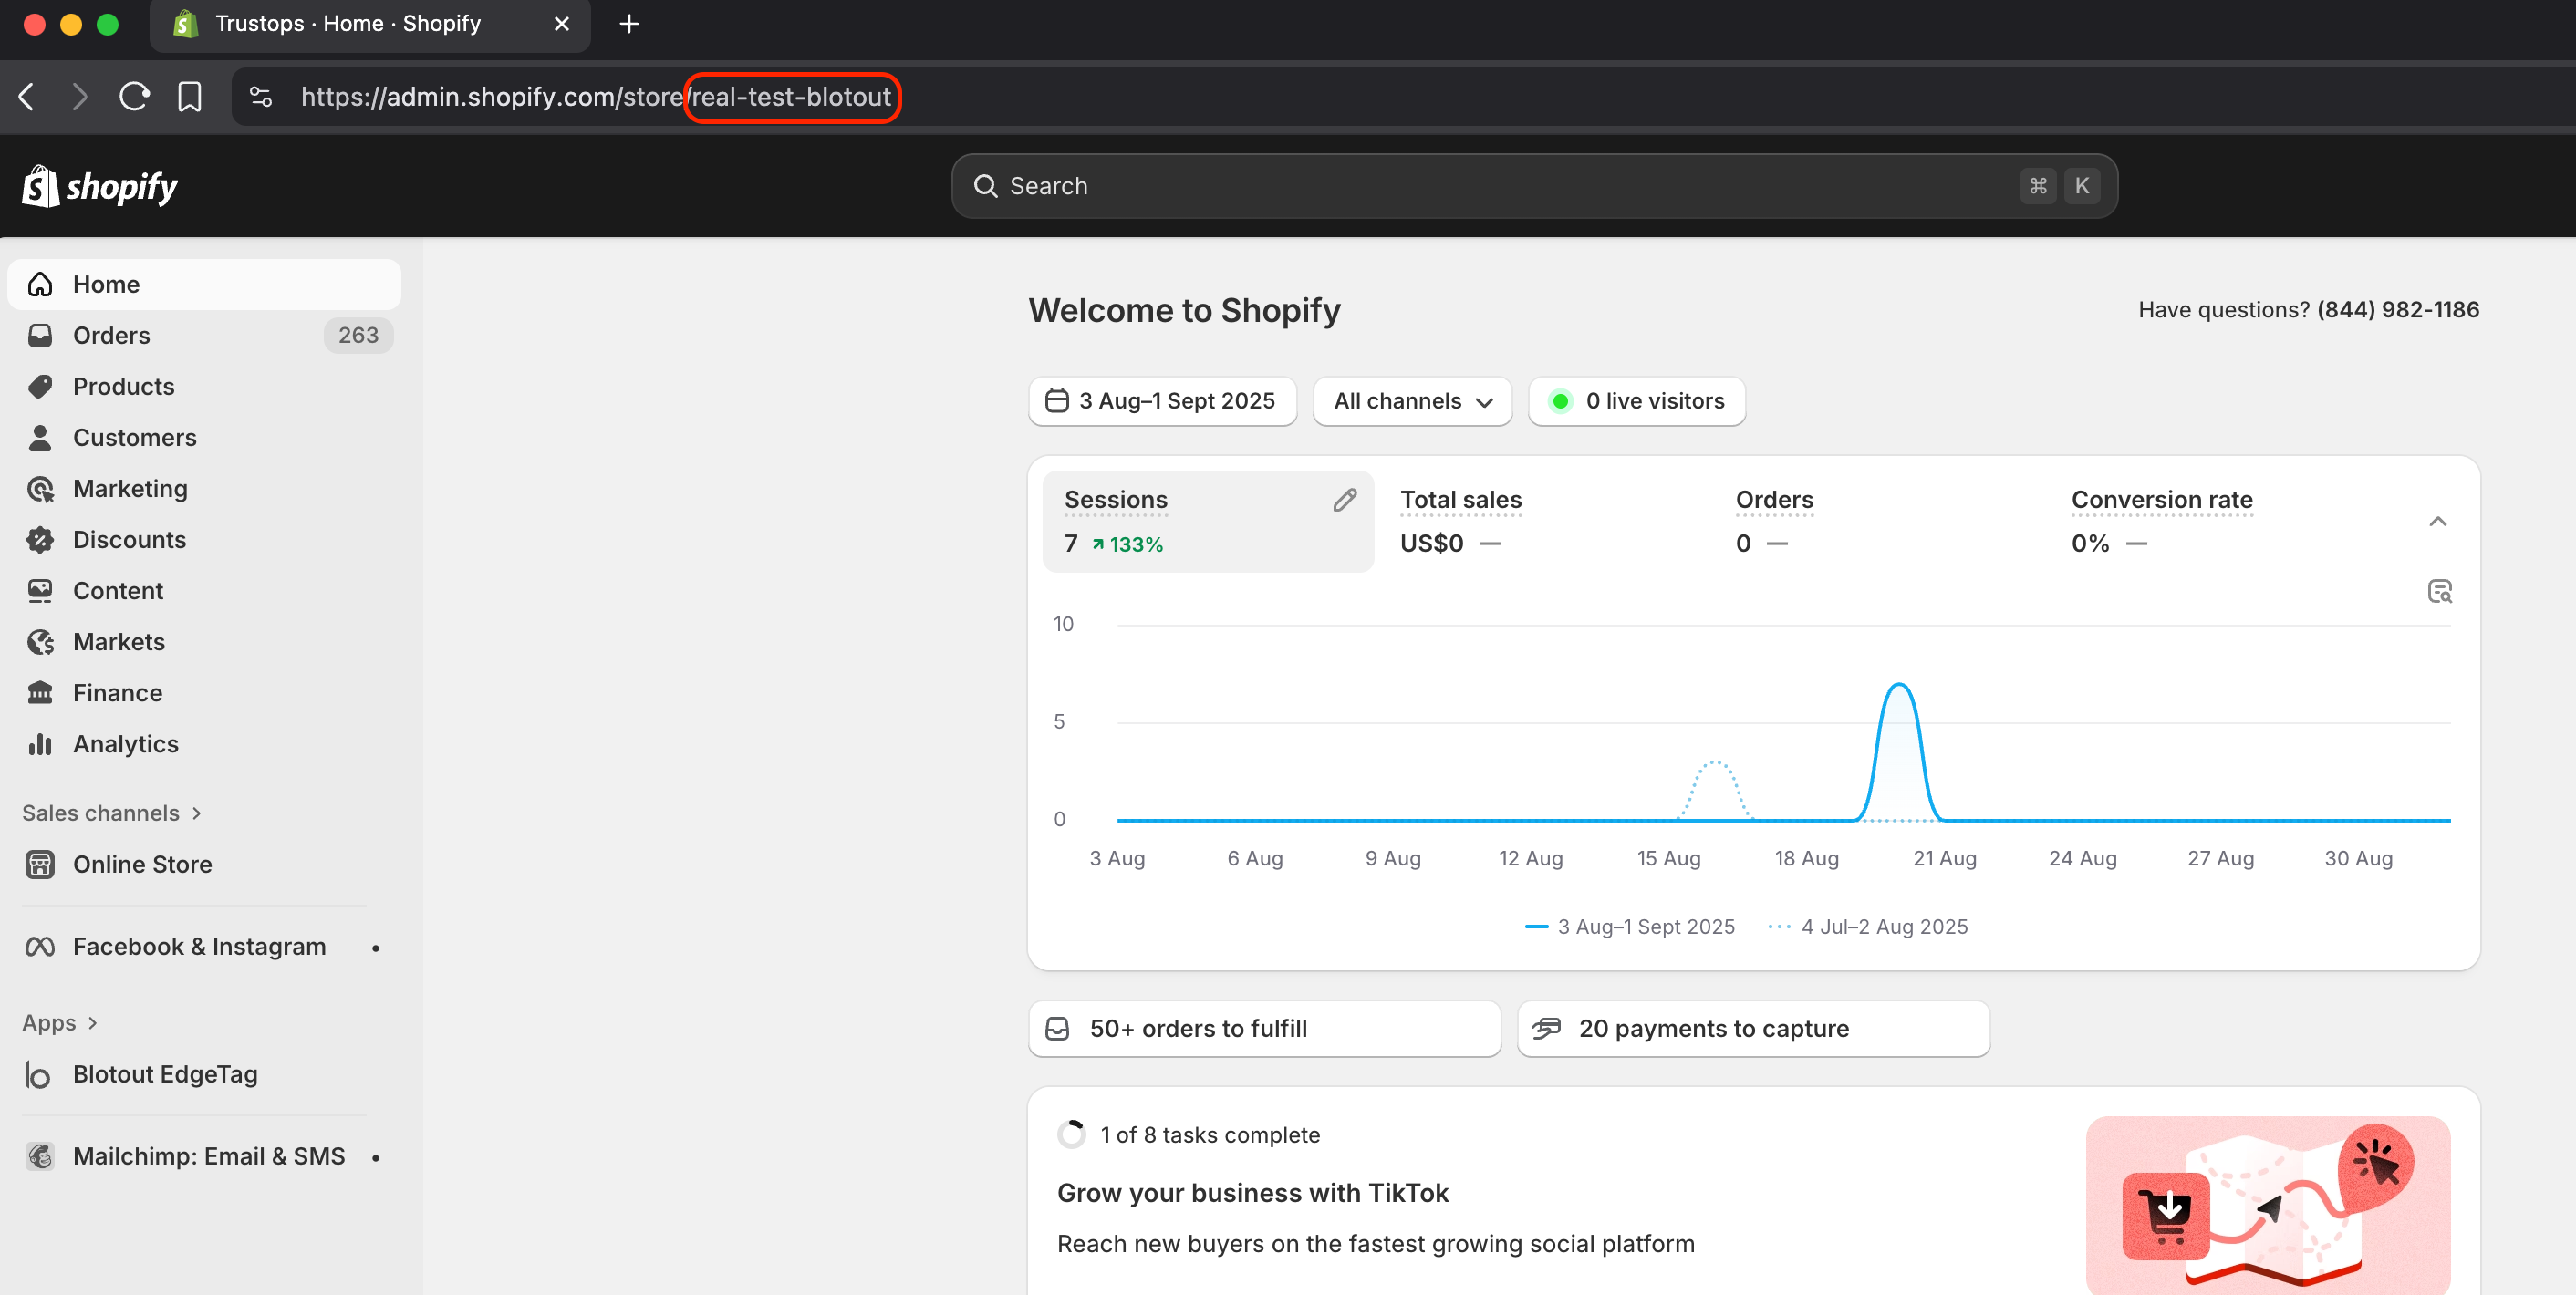Click 20 payments to capture

1752,1028
